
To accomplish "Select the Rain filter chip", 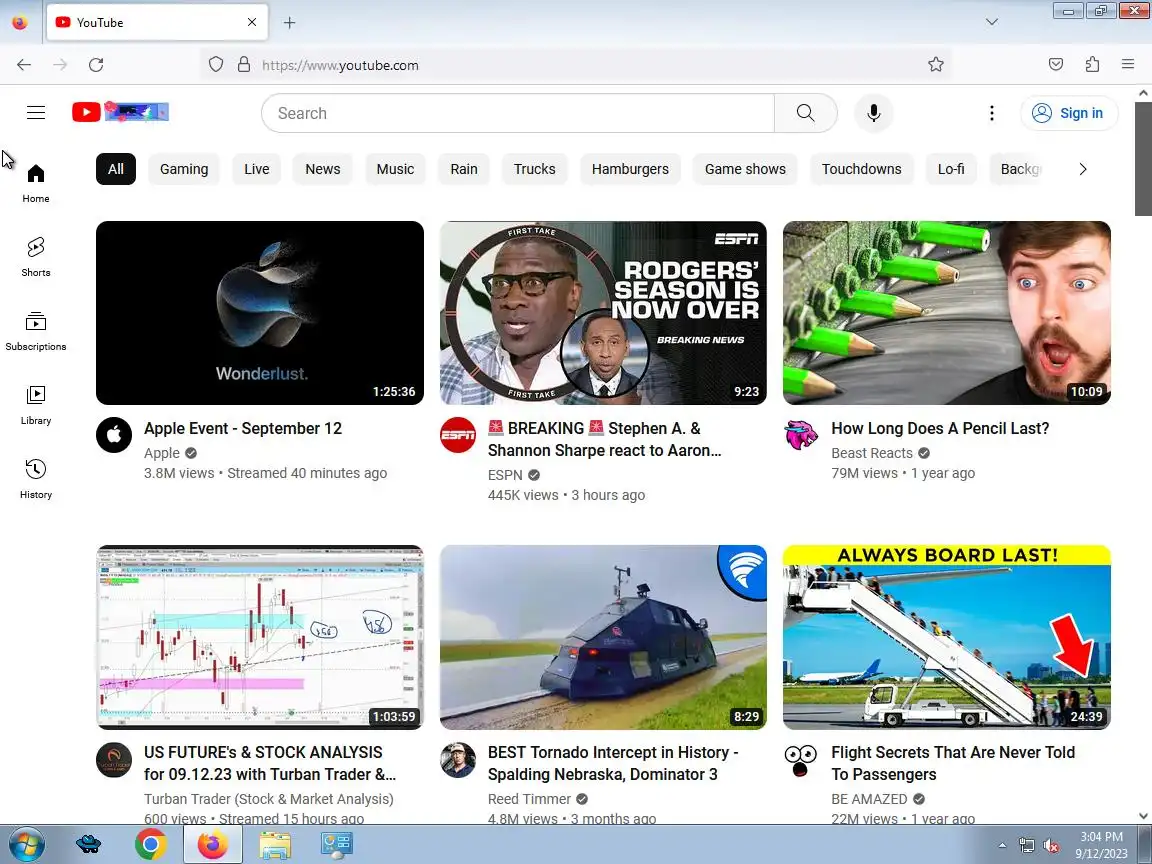I will pos(464,169).
